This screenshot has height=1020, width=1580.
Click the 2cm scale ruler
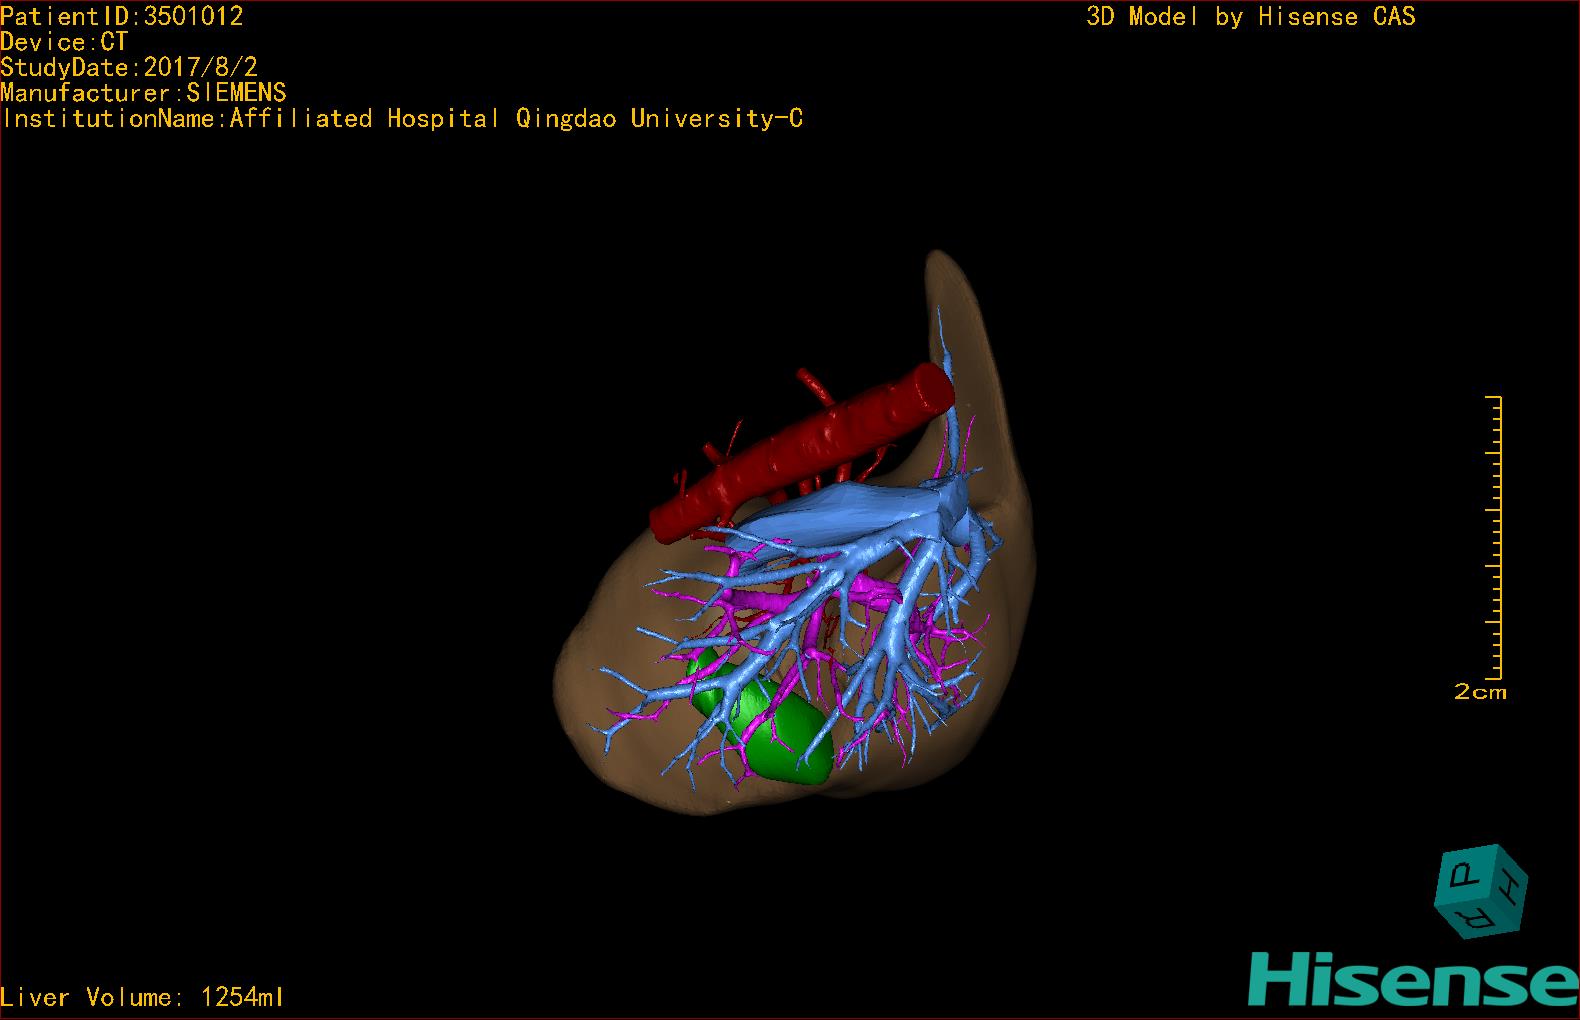point(1494,537)
